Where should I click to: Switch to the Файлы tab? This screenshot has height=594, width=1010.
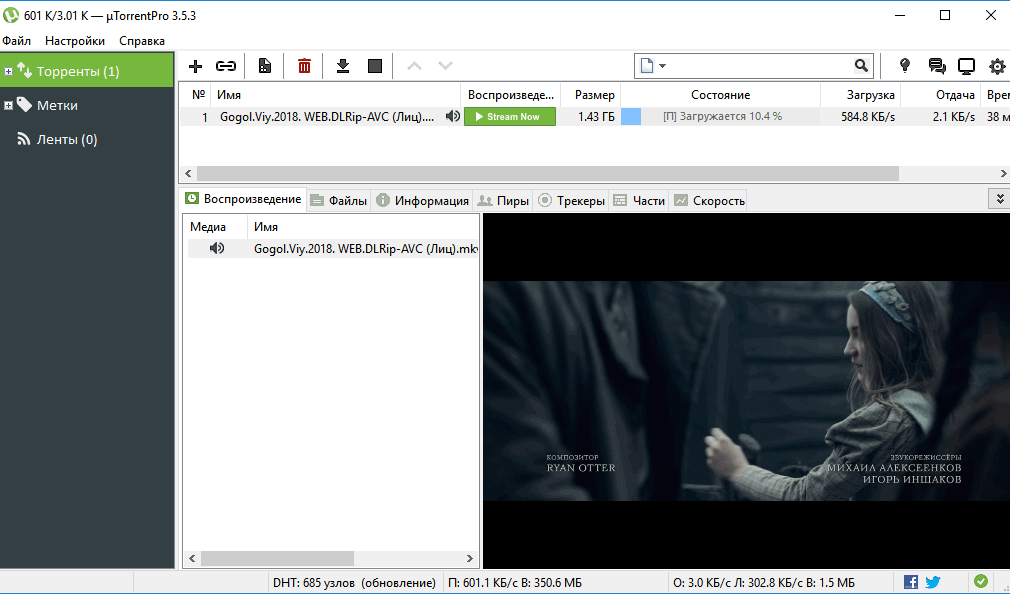tap(339, 200)
